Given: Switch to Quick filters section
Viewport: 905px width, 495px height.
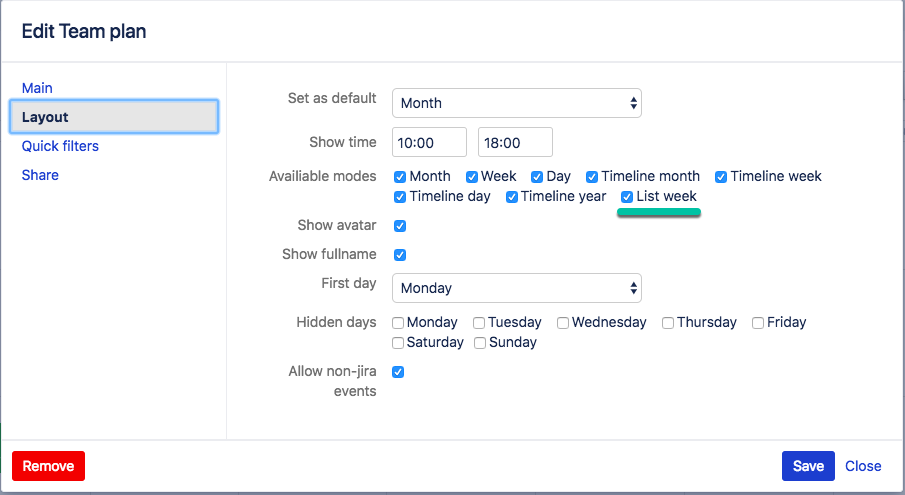Looking at the screenshot, I should pos(60,146).
